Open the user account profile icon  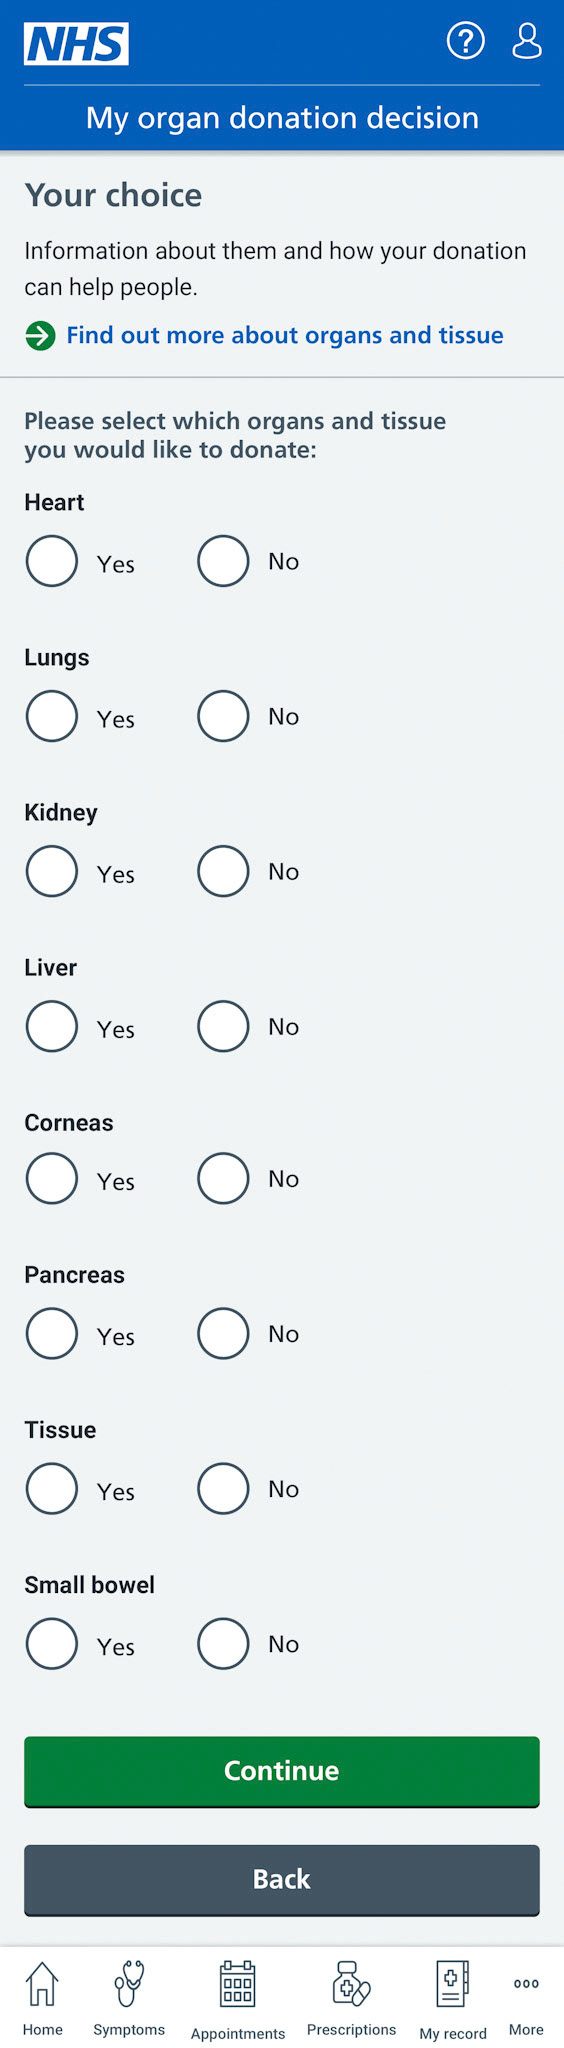tap(526, 41)
